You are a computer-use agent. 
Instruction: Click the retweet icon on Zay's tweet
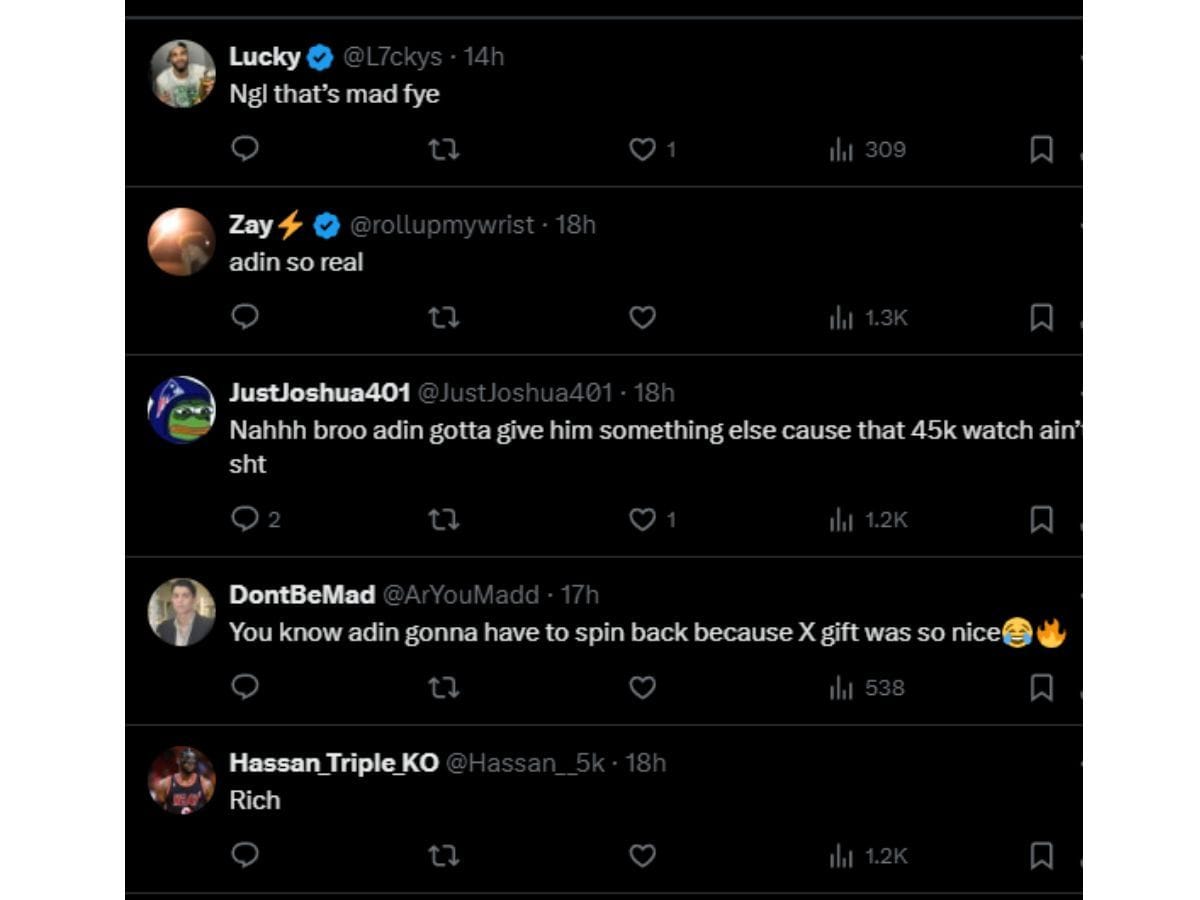click(444, 317)
